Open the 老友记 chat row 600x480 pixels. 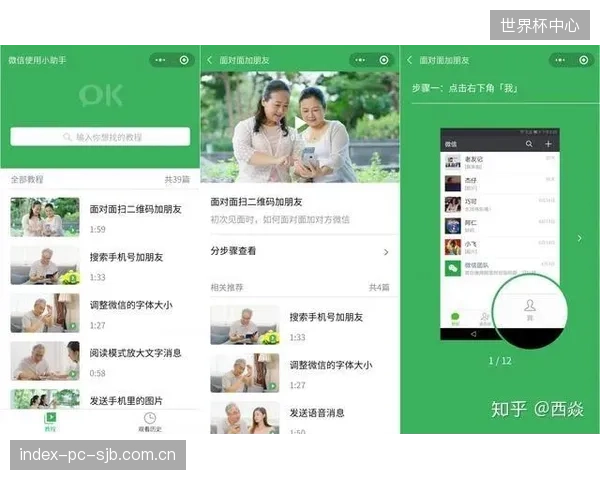pyautogui.click(x=500, y=162)
